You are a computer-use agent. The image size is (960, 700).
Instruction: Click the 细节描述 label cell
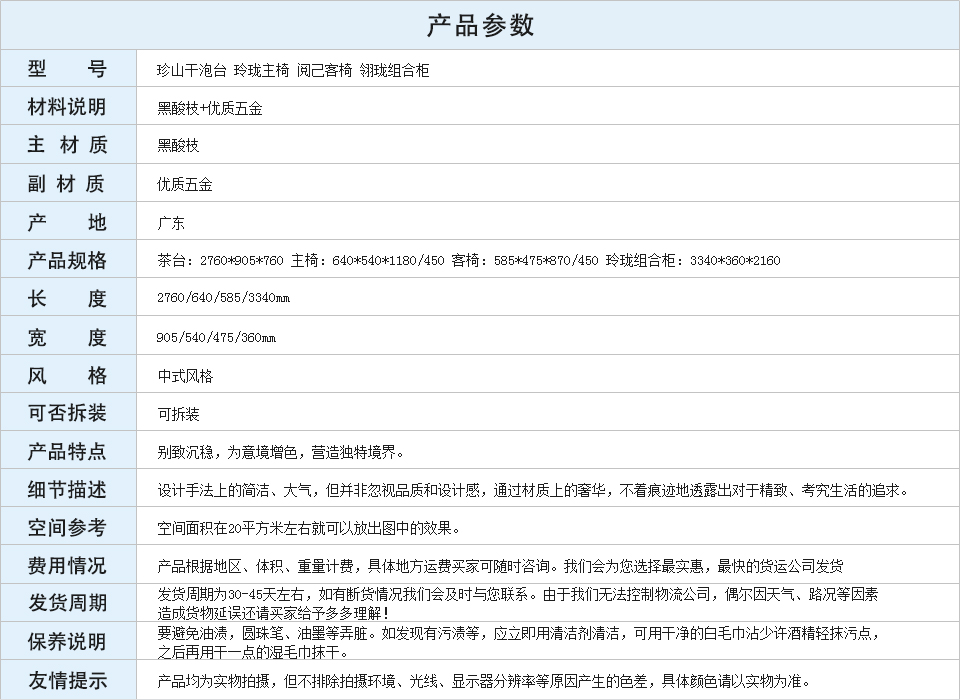pos(67,490)
